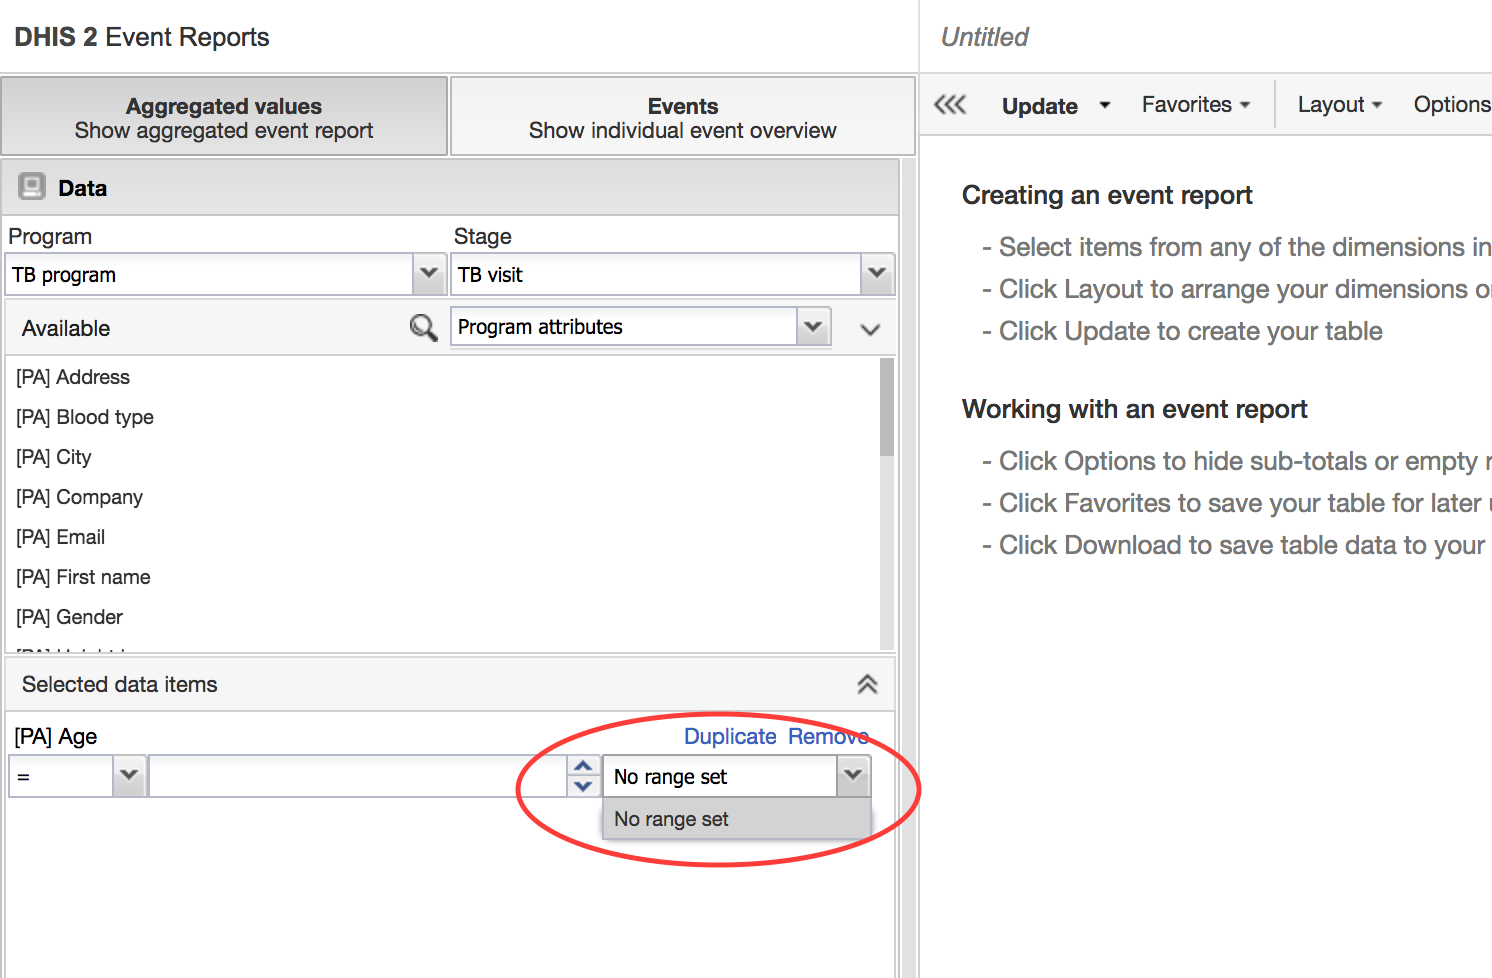The height and width of the screenshot is (978, 1492).
Task: Open the Layout menu
Action: 1339,105
